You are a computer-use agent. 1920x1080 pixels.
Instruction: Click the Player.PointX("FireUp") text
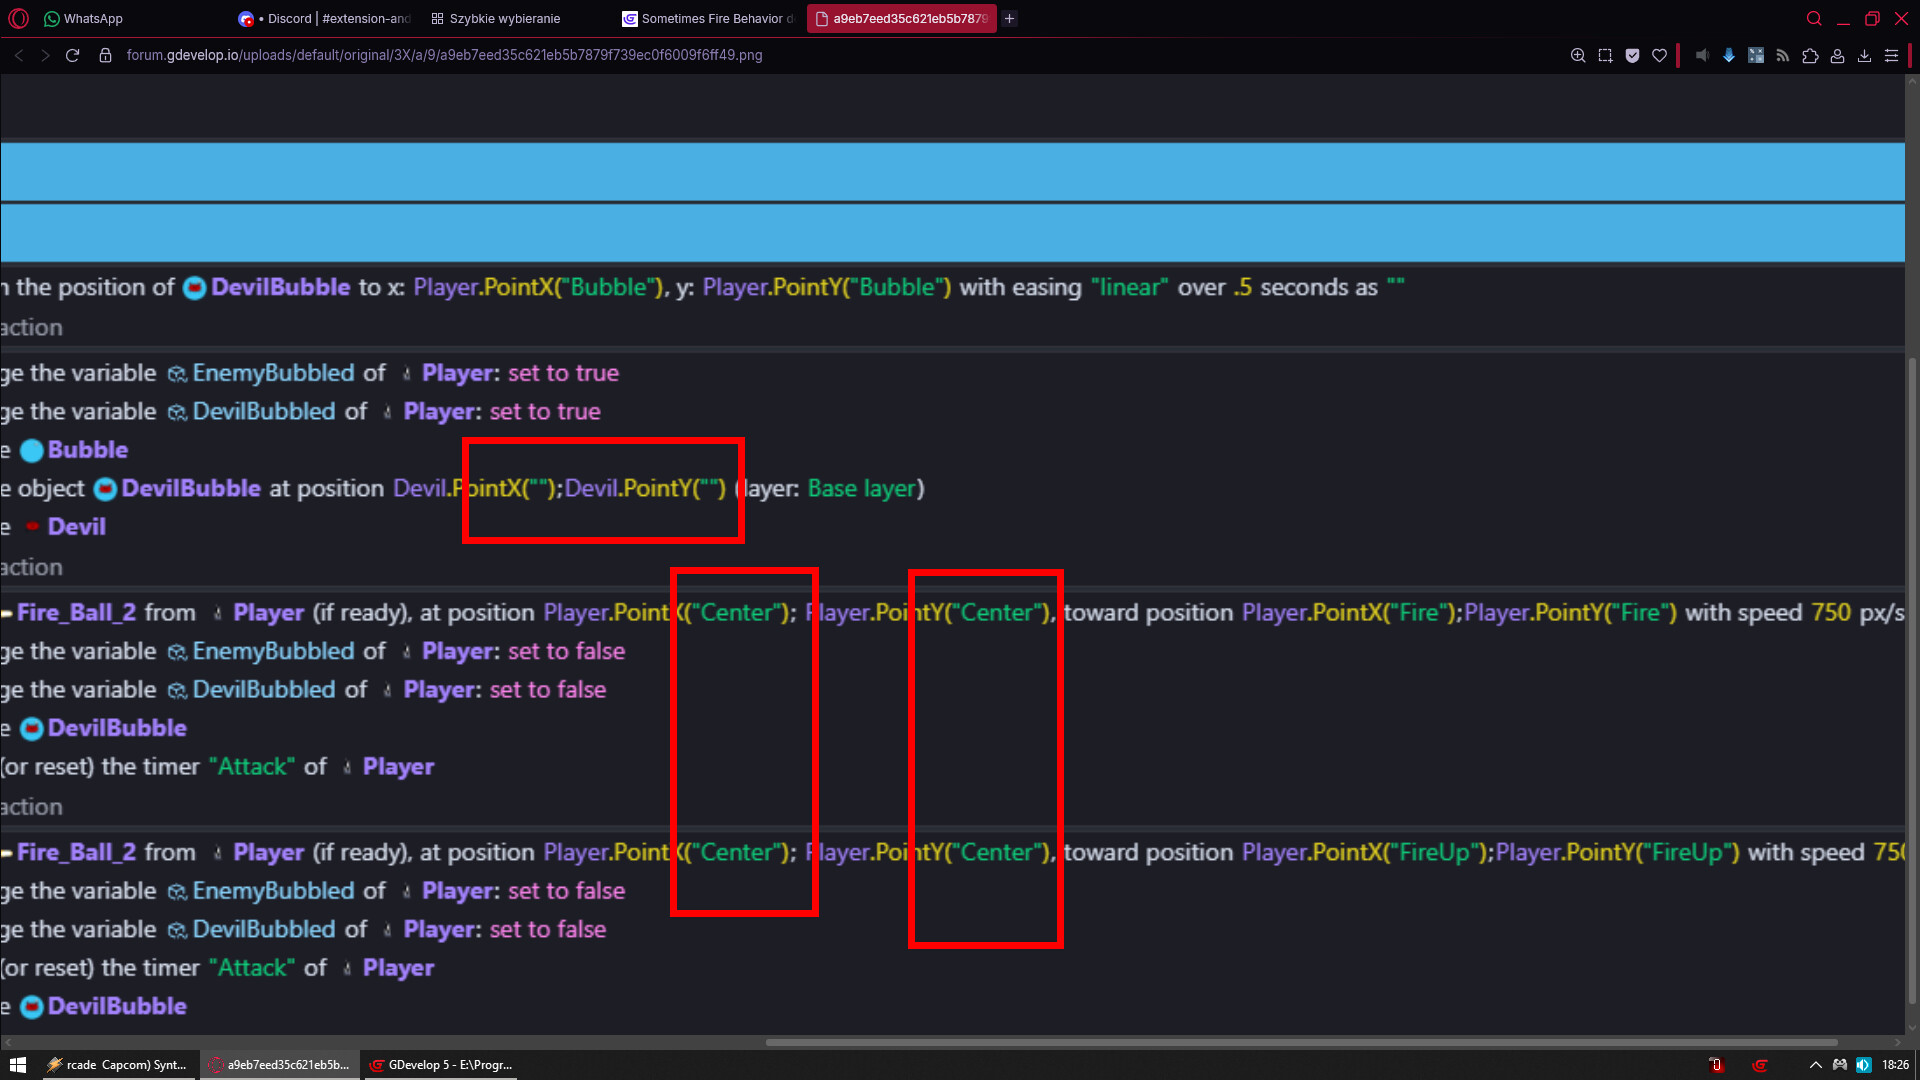coord(1366,853)
